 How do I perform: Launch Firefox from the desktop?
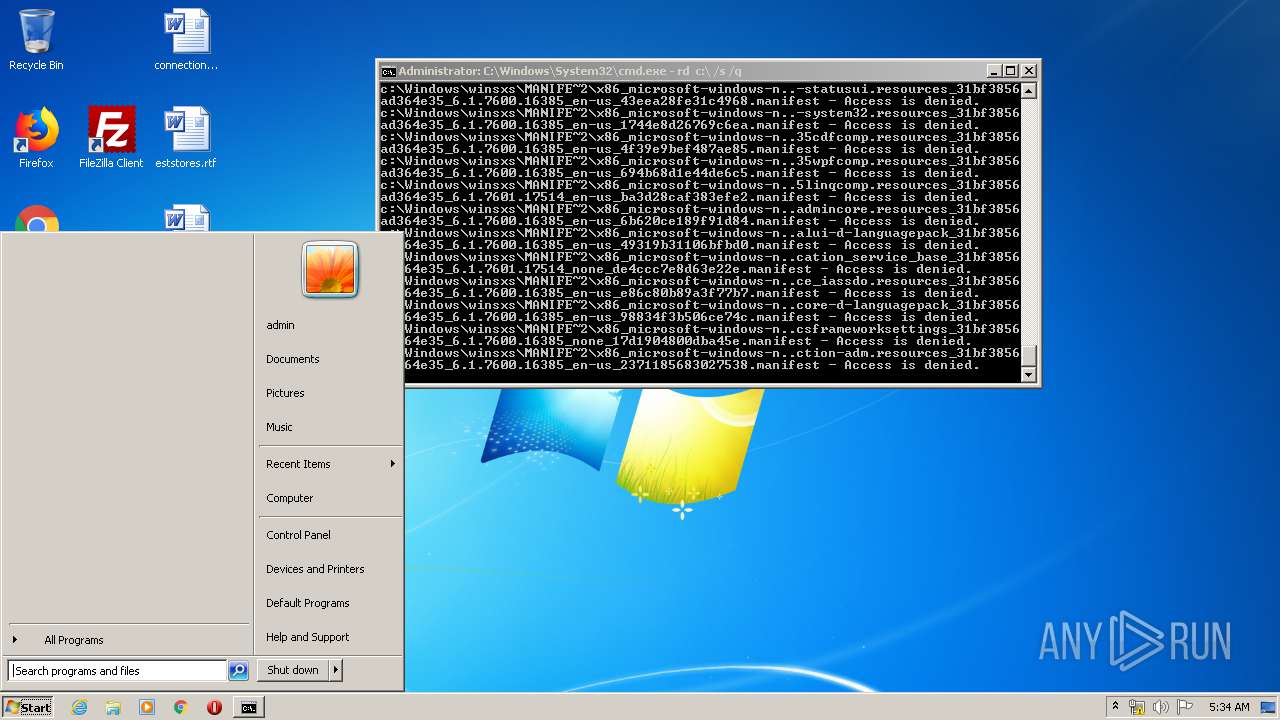pos(36,138)
